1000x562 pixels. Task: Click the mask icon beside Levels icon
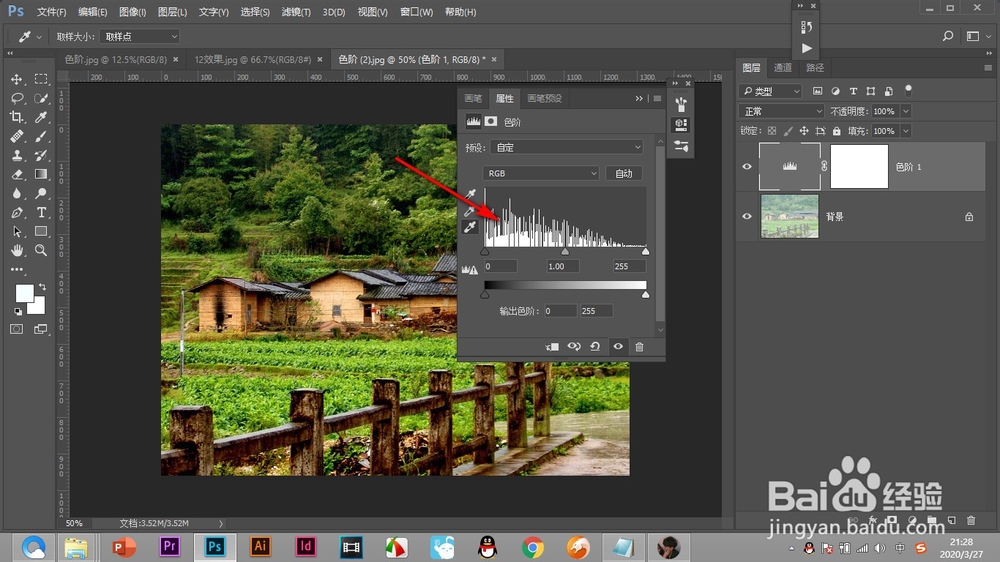pyautogui.click(x=490, y=121)
